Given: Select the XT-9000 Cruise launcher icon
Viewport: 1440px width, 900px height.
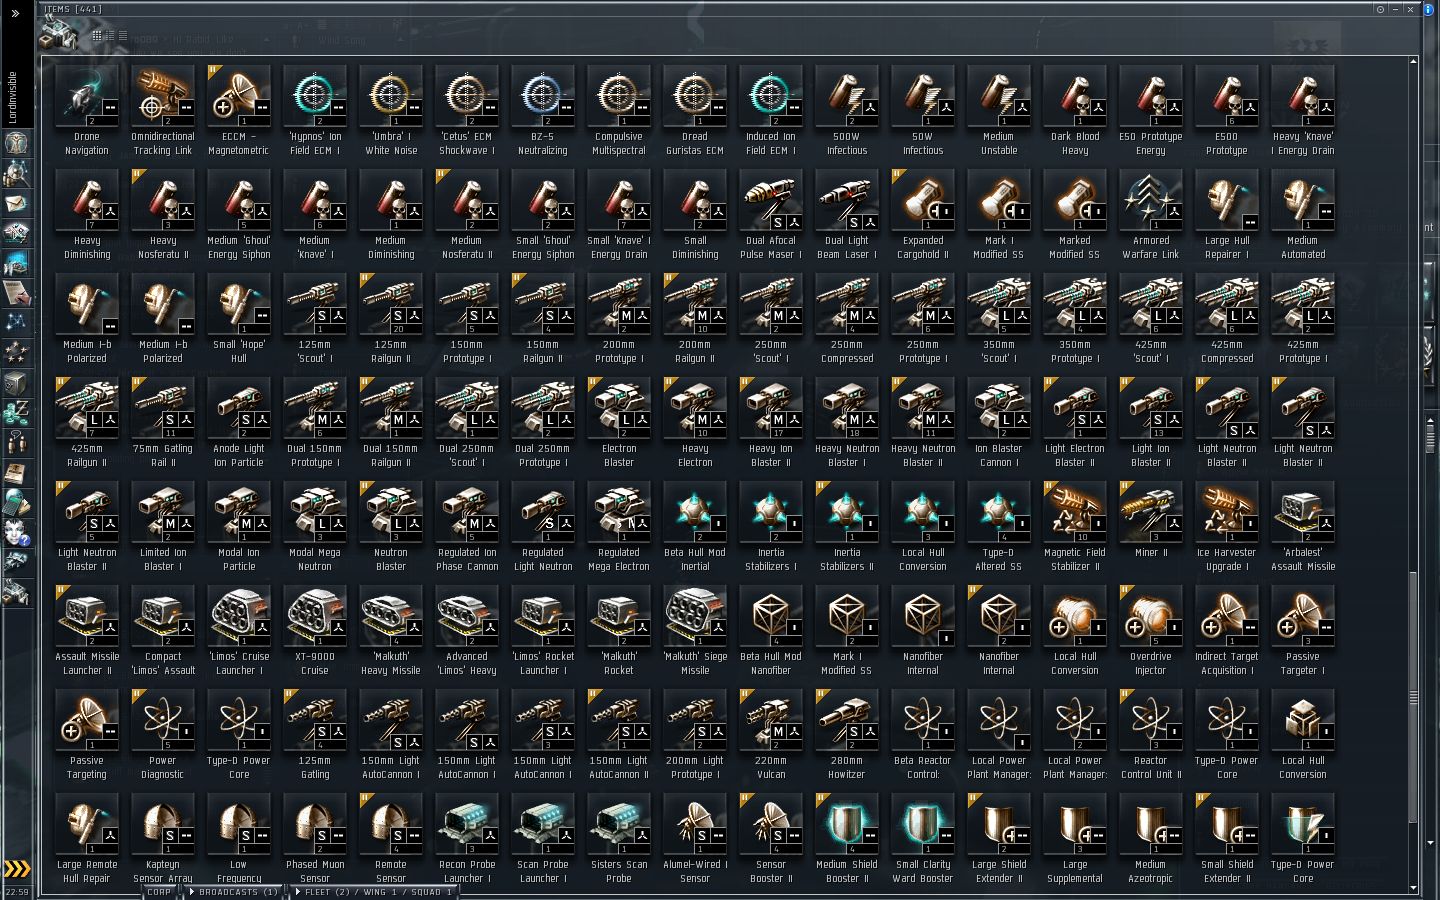Looking at the screenshot, I should tap(315, 617).
